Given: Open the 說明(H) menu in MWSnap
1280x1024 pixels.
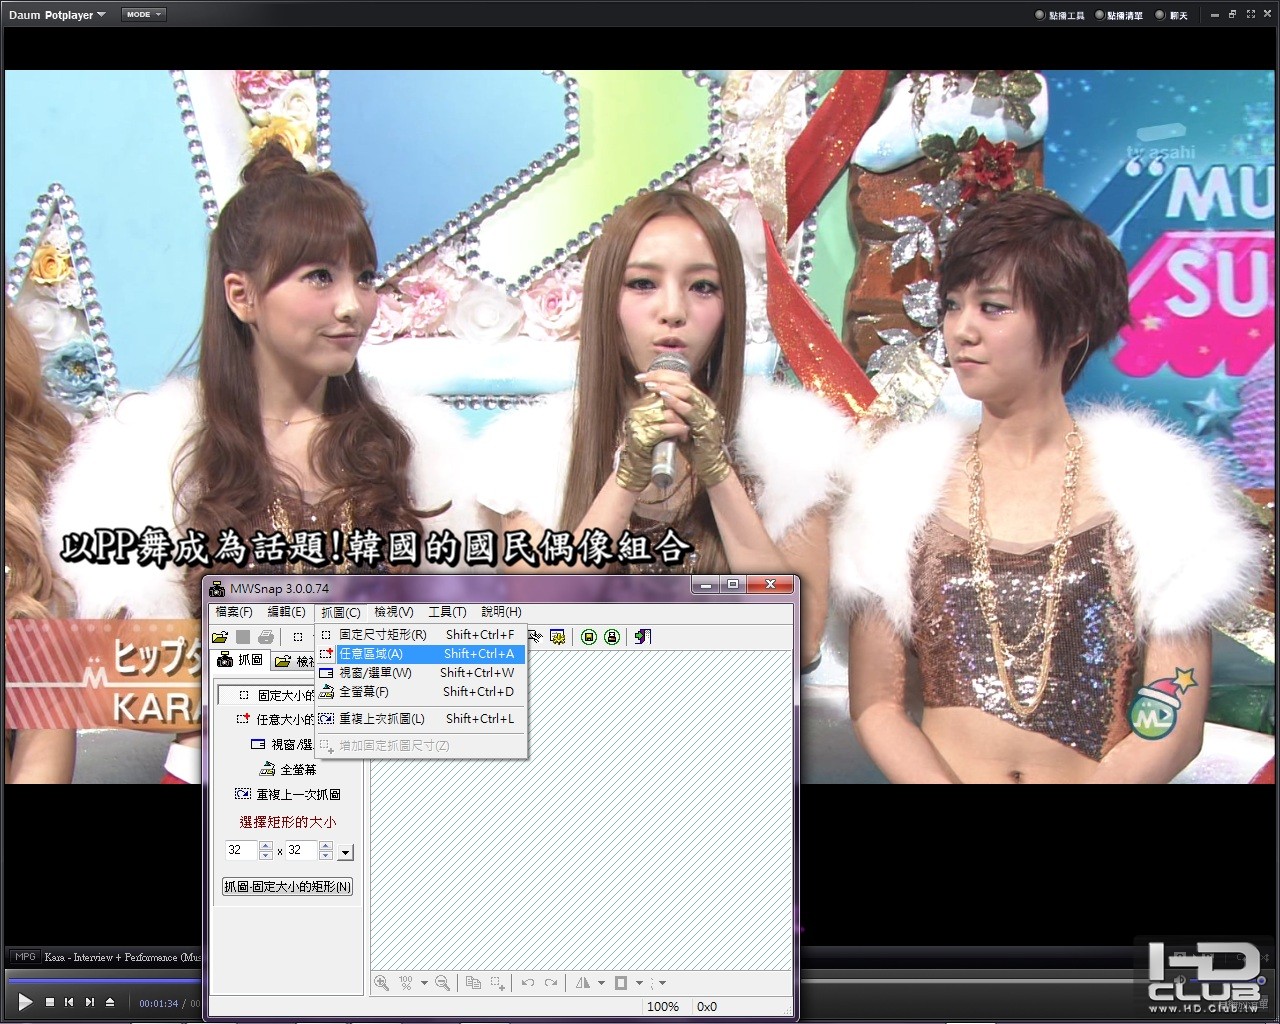Looking at the screenshot, I should tap(501, 612).
